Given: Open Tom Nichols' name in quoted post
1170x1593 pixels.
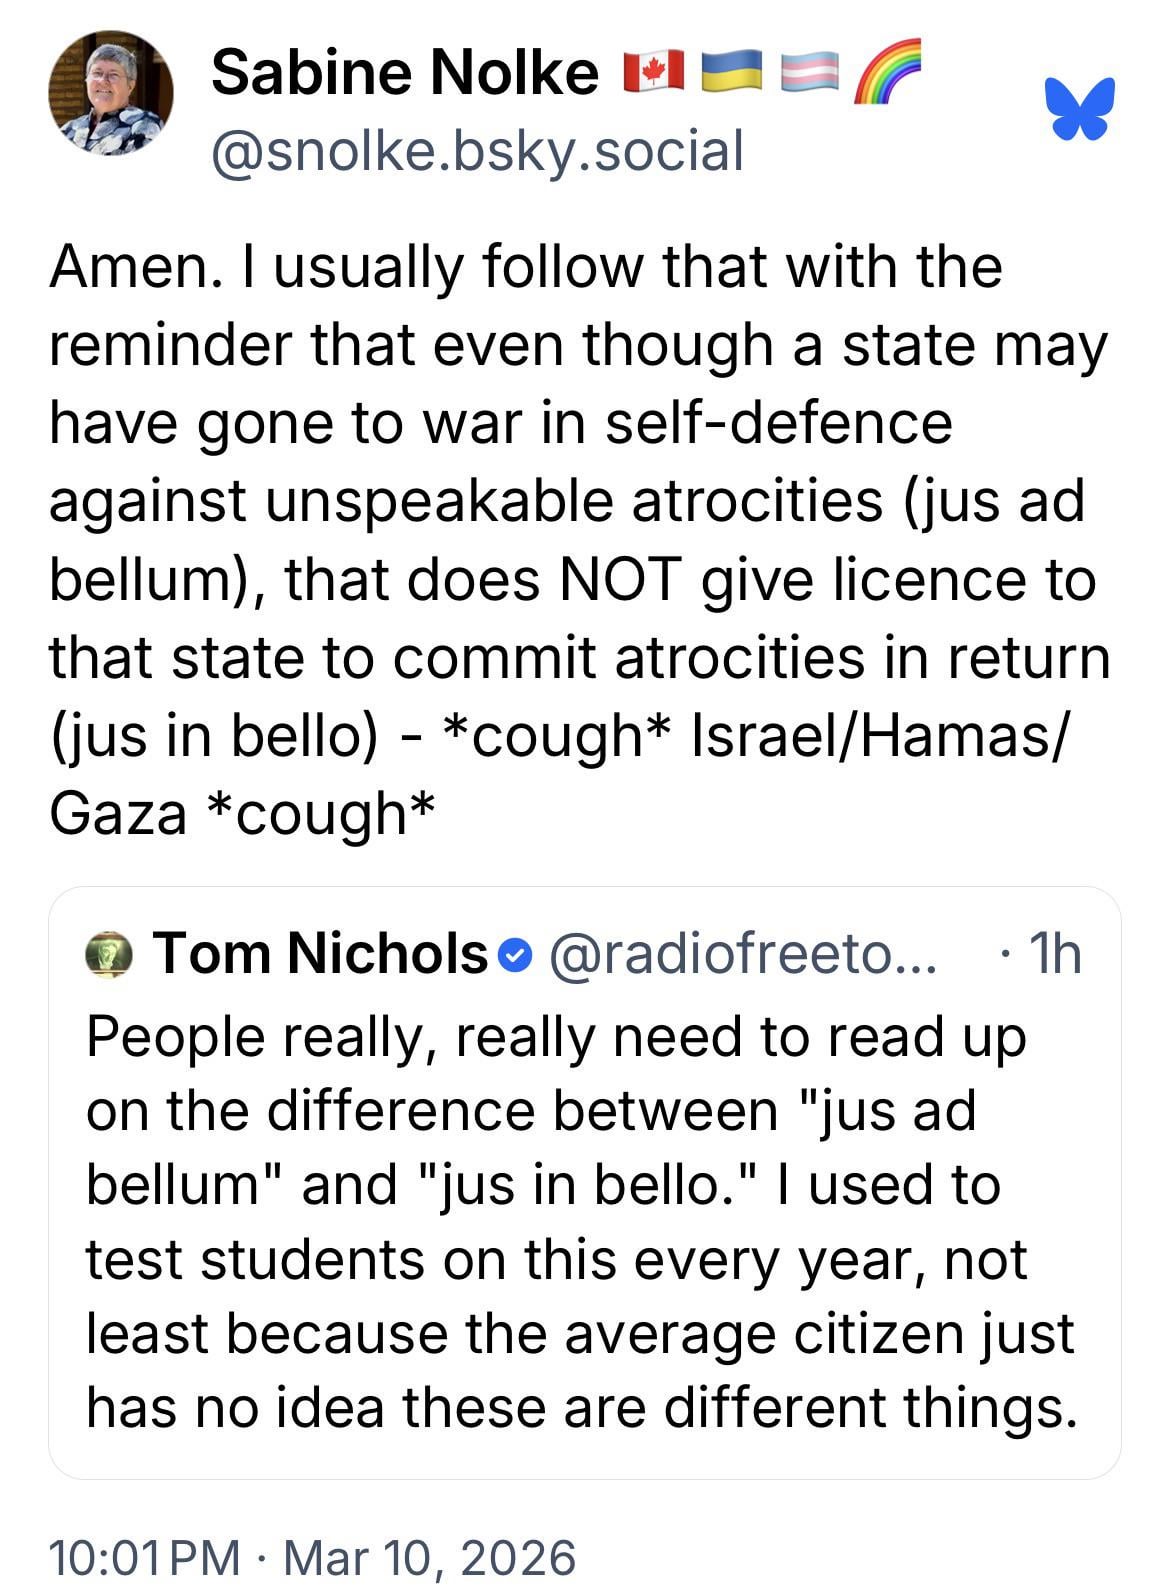Looking at the screenshot, I should [319, 953].
